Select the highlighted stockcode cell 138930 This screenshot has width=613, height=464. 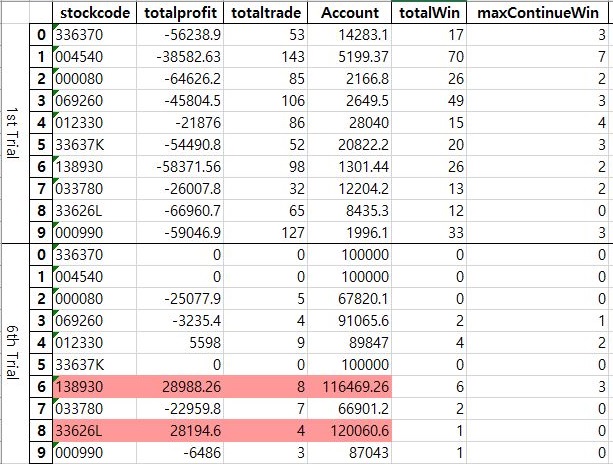tap(94, 387)
